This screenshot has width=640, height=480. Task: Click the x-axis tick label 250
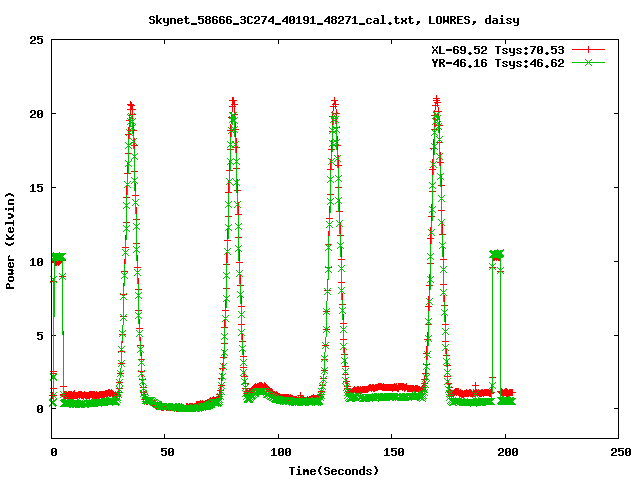tap(620, 452)
